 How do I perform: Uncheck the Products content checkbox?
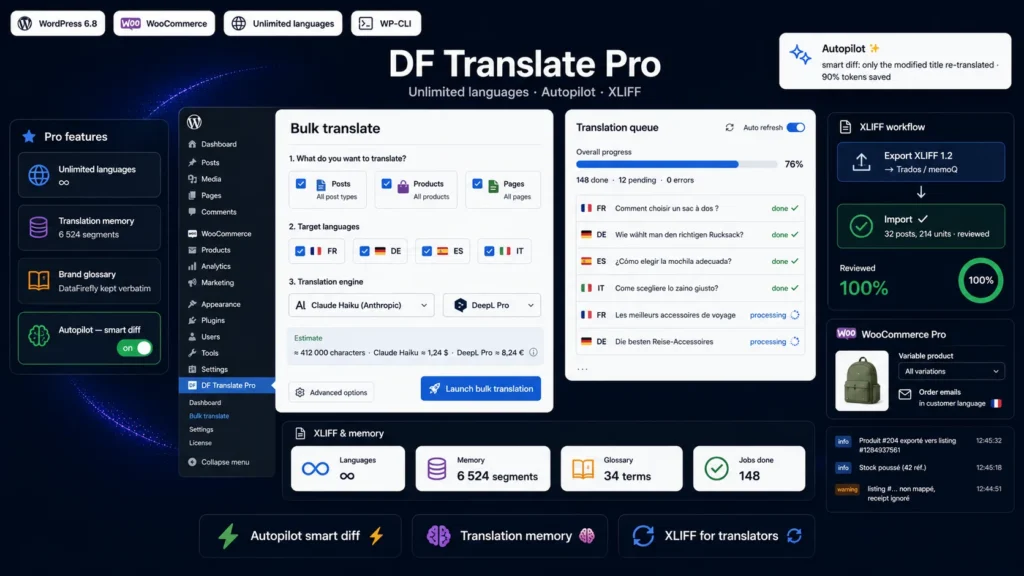coord(387,184)
